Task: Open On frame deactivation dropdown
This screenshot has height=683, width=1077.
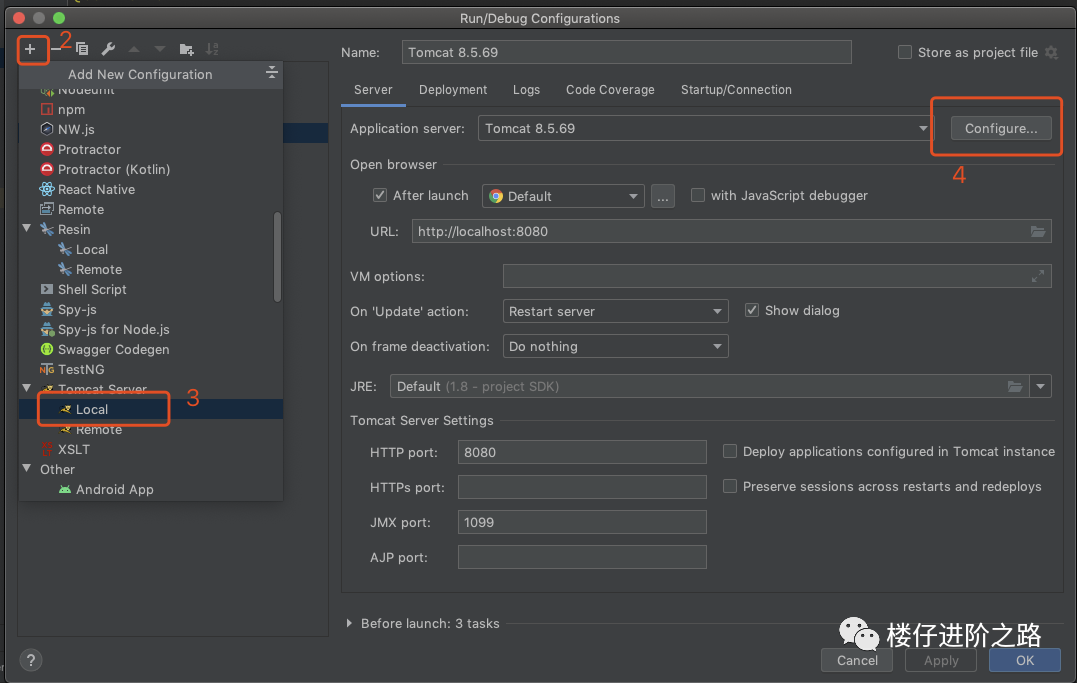Action: (615, 346)
